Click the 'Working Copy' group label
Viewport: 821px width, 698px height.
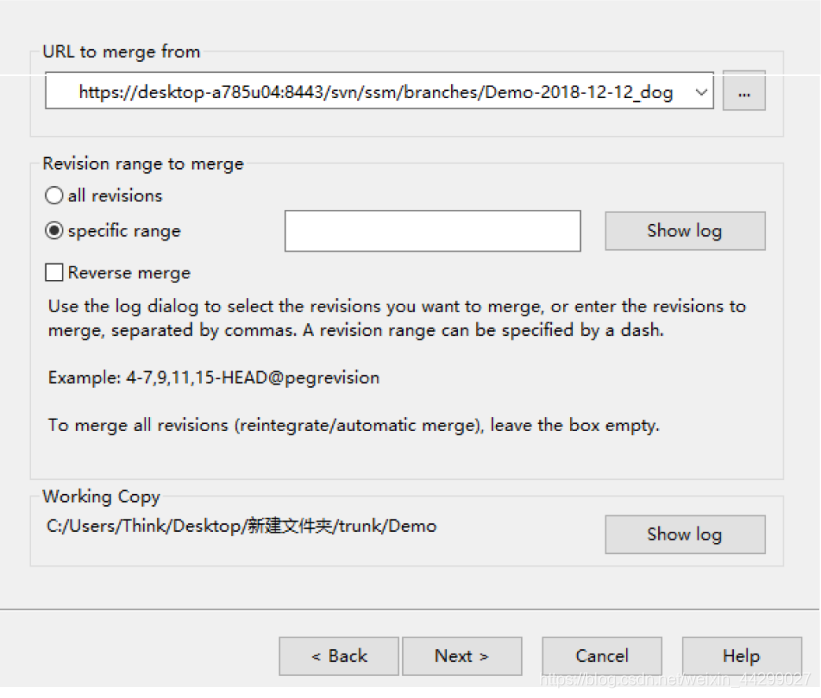tap(101, 497)
